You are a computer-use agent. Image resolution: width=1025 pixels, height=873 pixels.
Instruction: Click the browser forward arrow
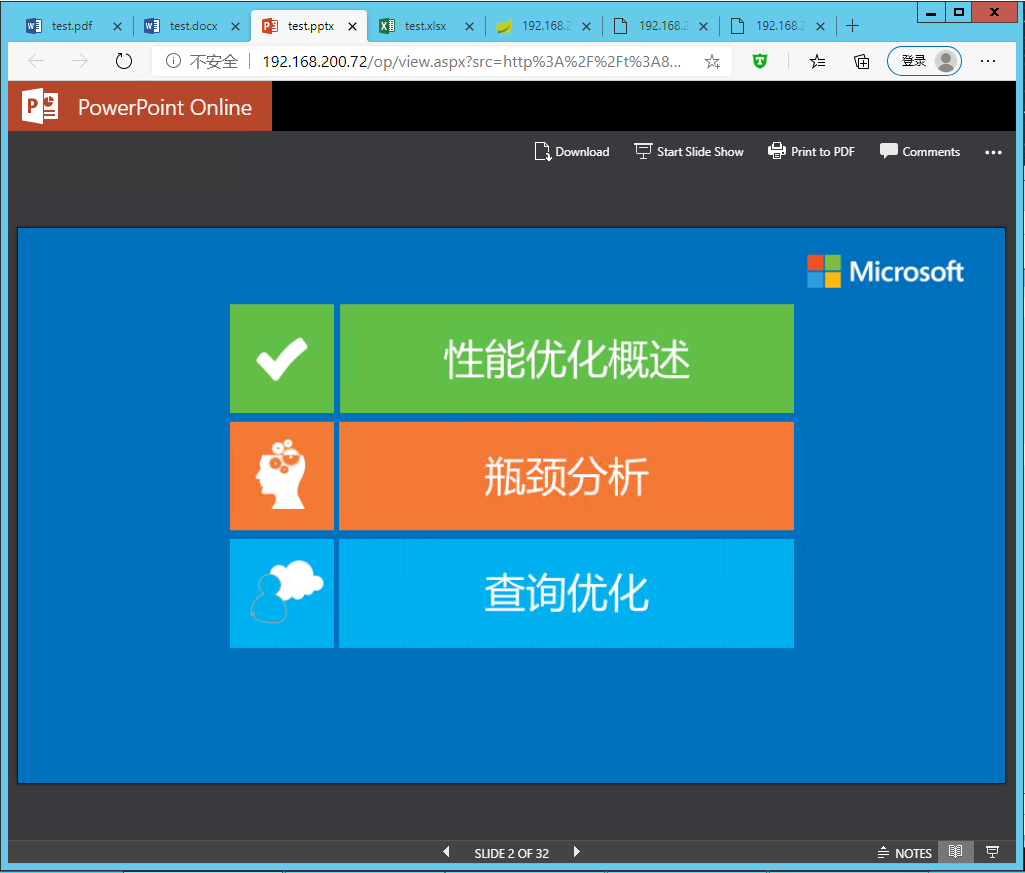80,61
